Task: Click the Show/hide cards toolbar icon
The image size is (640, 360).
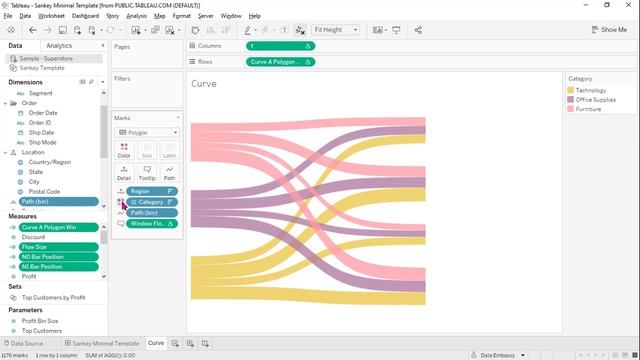Action: tap(378, 30)
